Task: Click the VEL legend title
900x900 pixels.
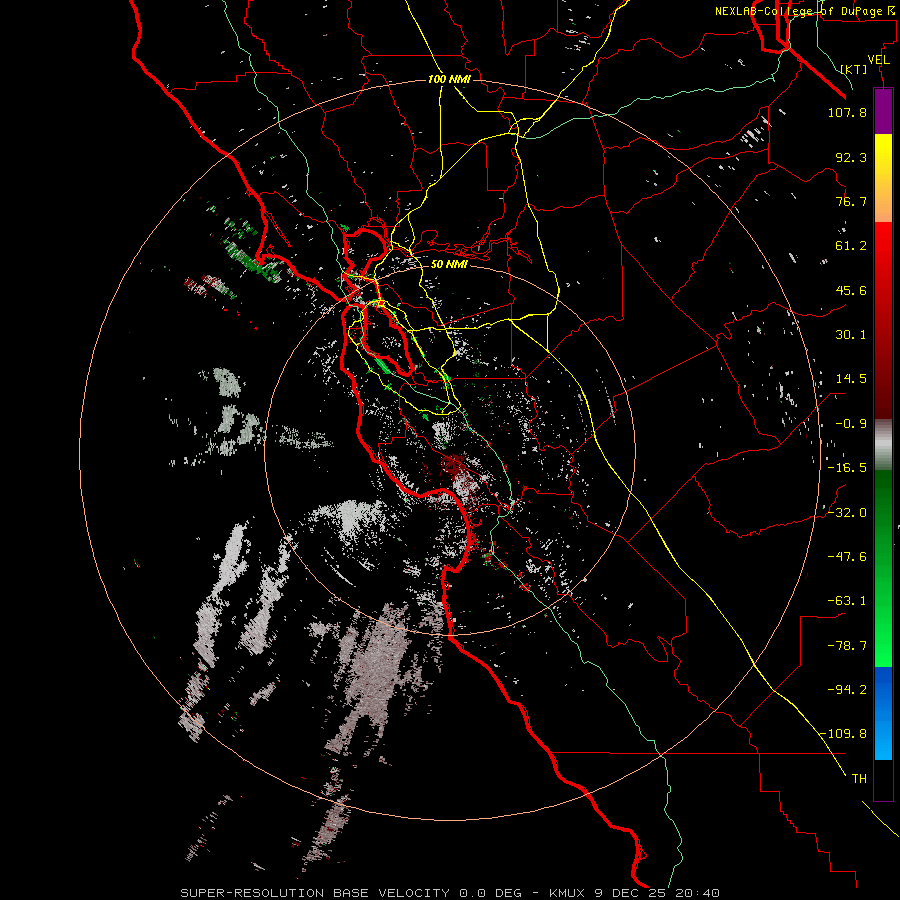Action: click(878, 60)
